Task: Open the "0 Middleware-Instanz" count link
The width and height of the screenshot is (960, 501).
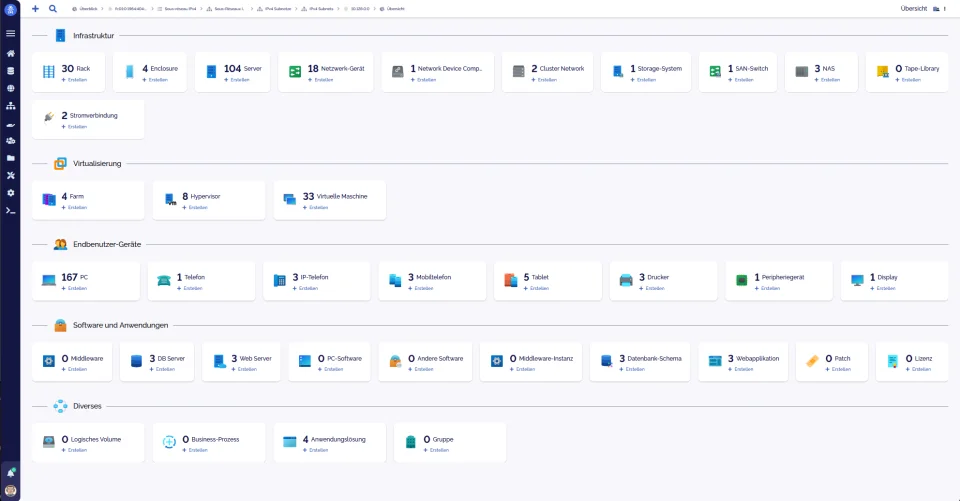Action: [542, 358]
